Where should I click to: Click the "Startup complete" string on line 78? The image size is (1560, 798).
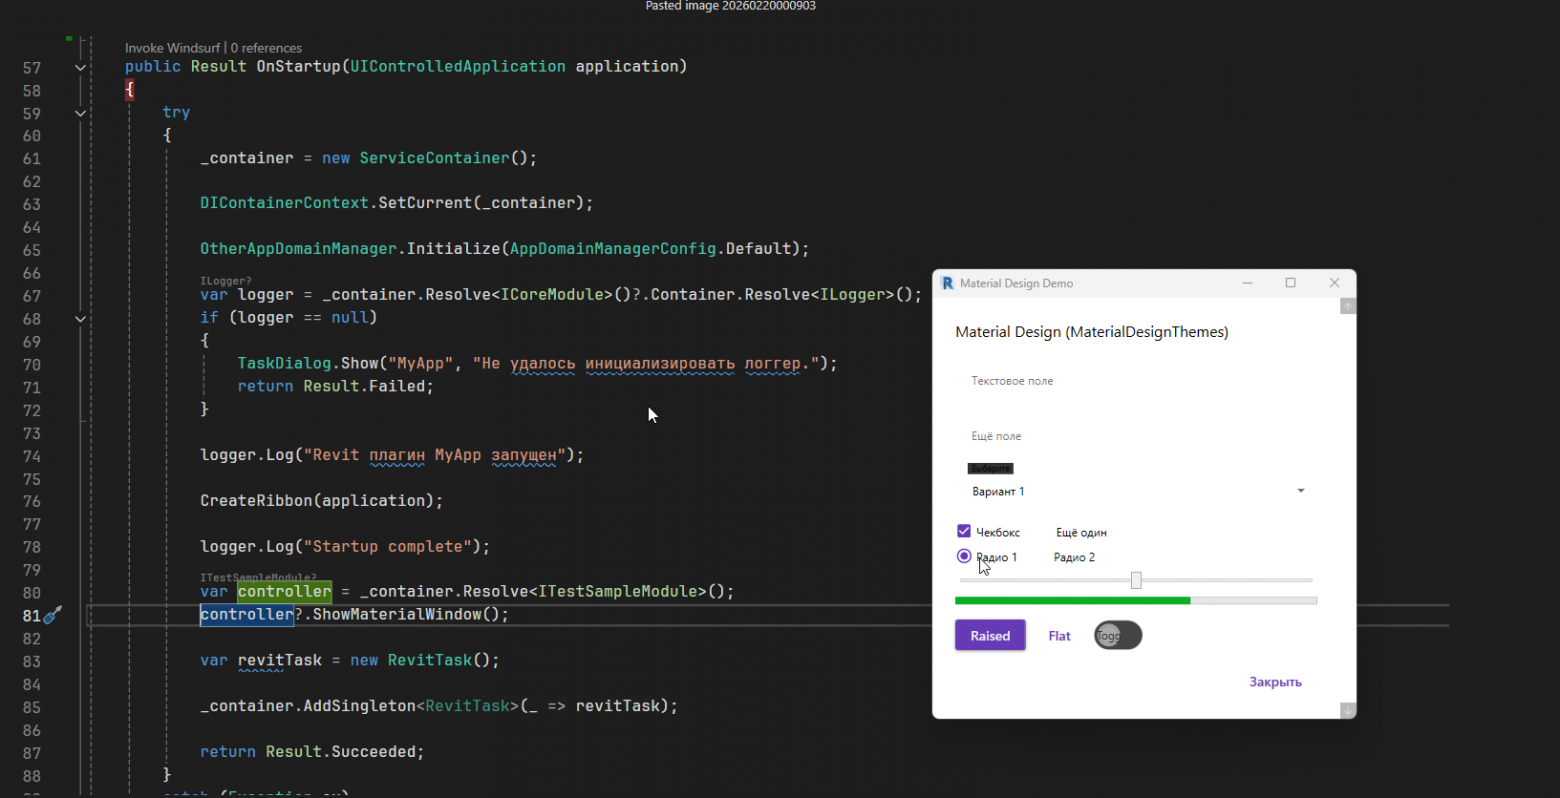coord(388,547)
